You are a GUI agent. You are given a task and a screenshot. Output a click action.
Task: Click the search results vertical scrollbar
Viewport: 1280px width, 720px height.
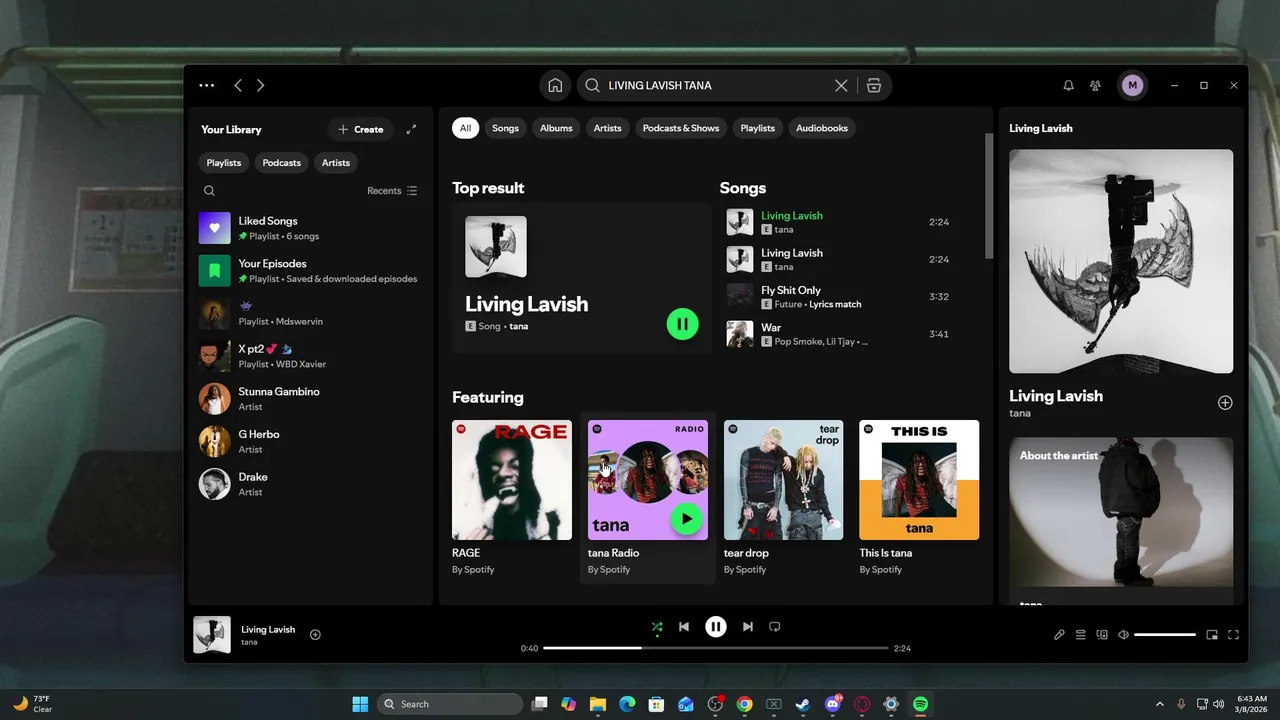989,195
